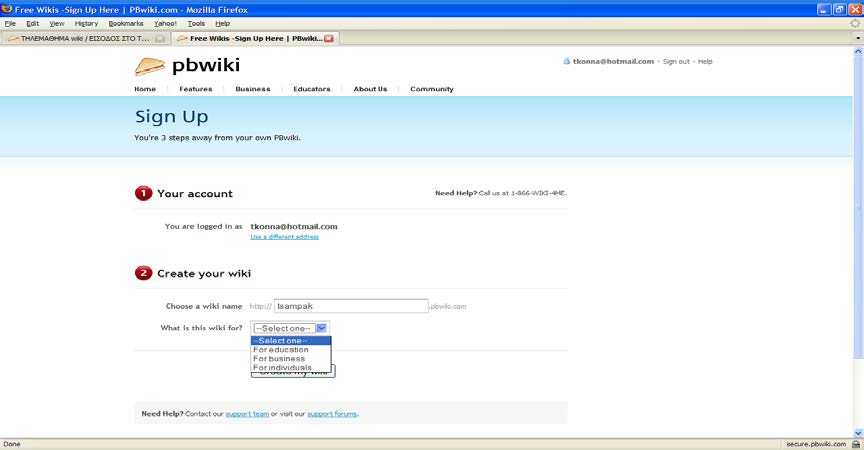Open the About Us navigation link
Viewport: 864px width, 450px height.
tap(370, 89)
